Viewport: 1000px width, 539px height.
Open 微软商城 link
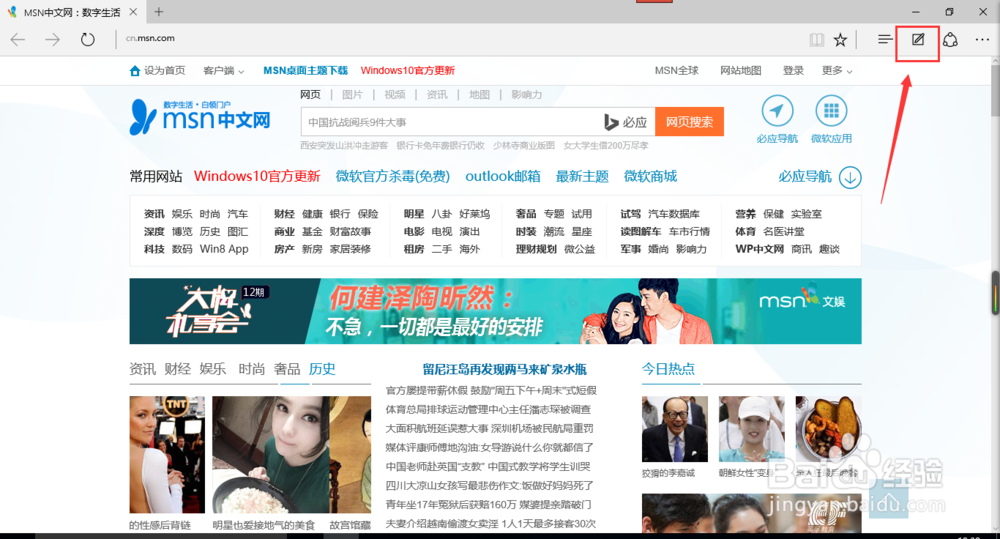point(651,177)
